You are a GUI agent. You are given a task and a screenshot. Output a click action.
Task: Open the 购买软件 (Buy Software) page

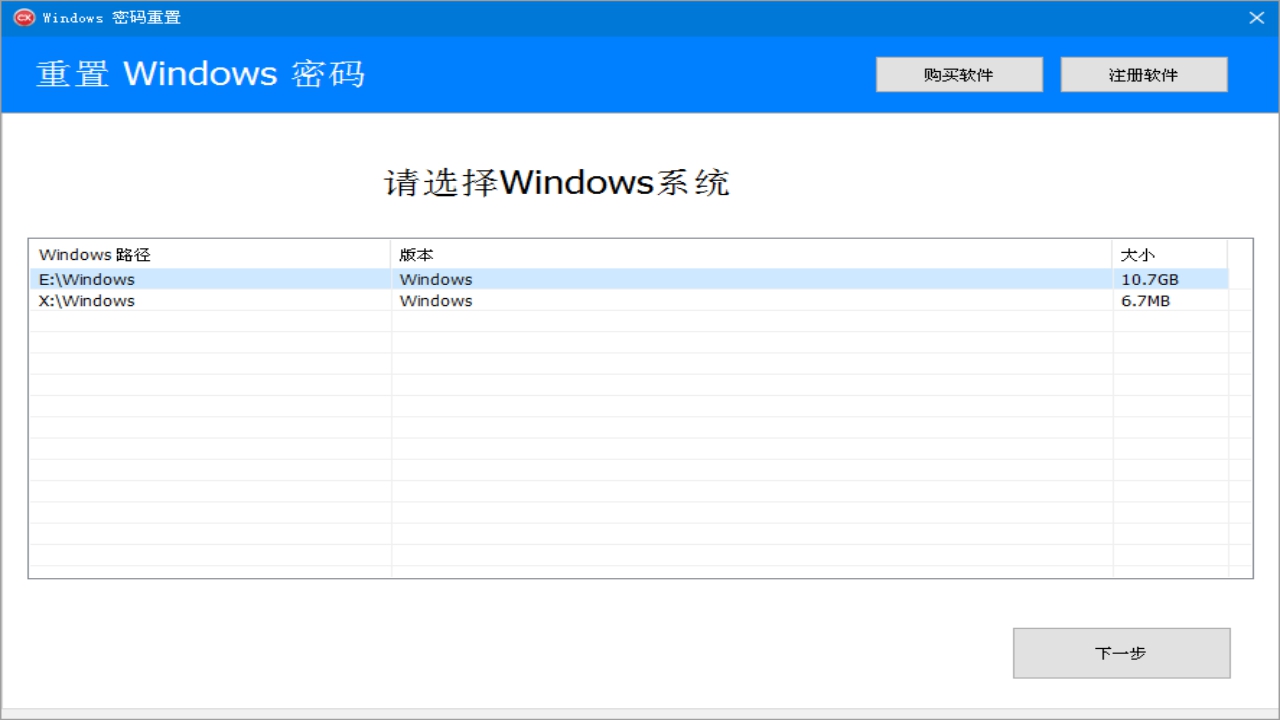(958, 73)
